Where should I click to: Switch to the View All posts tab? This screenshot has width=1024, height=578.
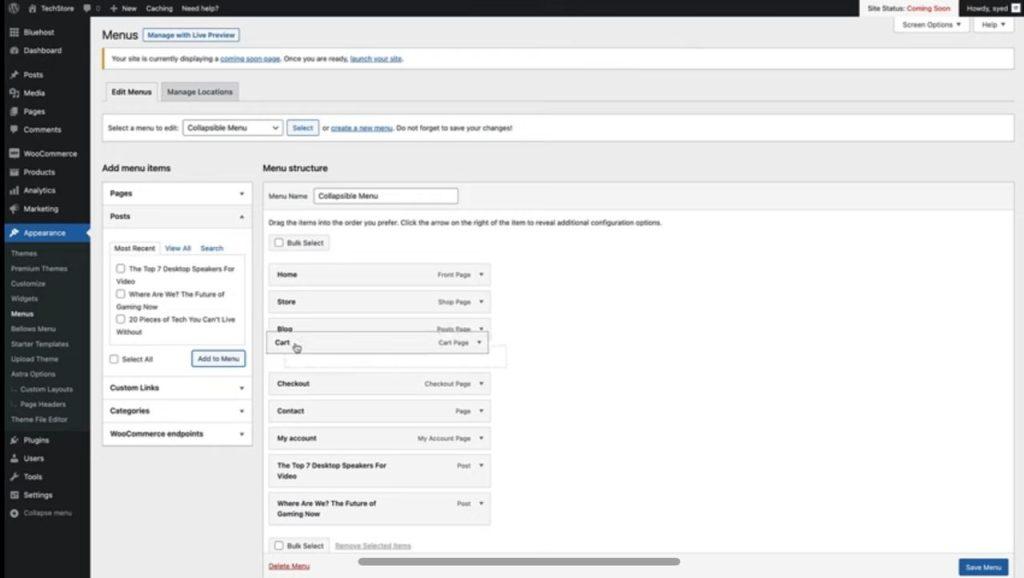179,247
